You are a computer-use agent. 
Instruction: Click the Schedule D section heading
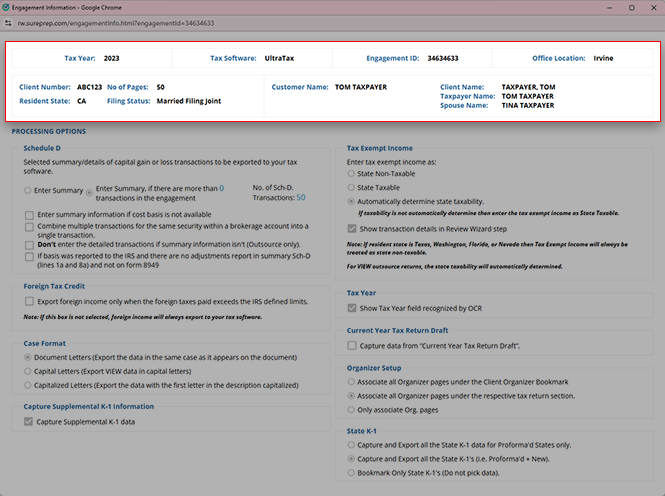coord(42,148)
